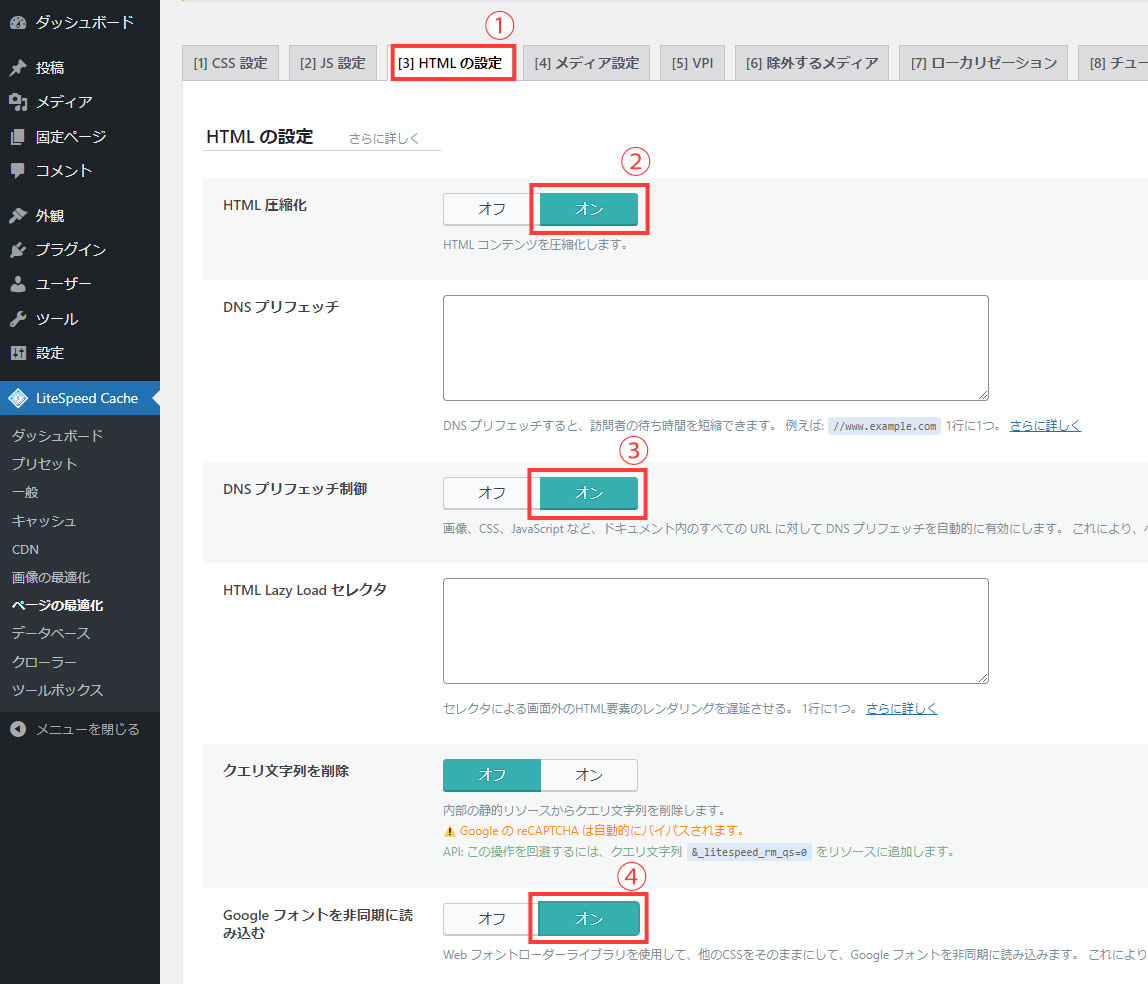The width and height of the screenshot is (1148, 984).
Task: Open the コメント menu item
Action: pos(80,171)
